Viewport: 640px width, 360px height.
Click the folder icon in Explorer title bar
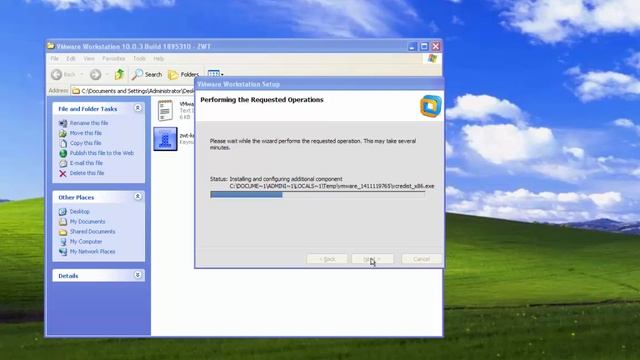coord(51,46)
